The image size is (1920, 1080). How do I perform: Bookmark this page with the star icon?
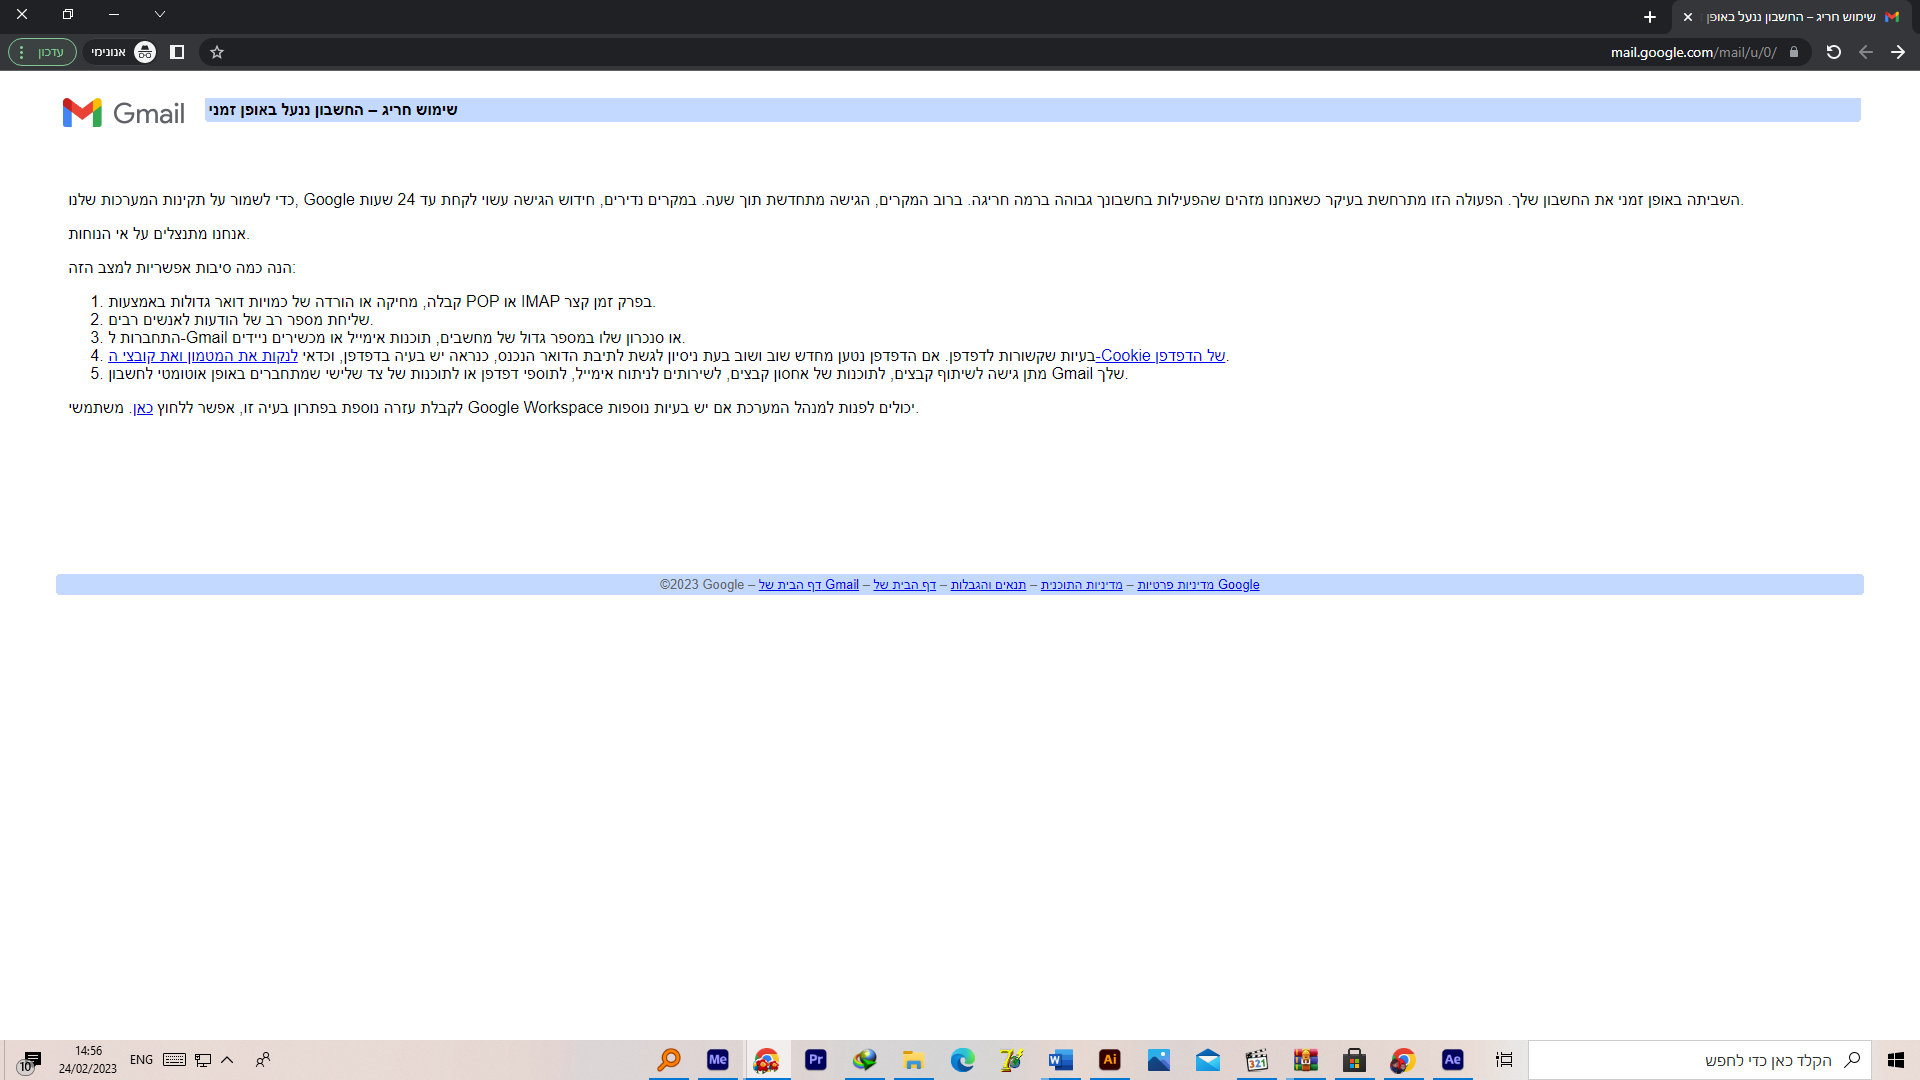point(217,52)
